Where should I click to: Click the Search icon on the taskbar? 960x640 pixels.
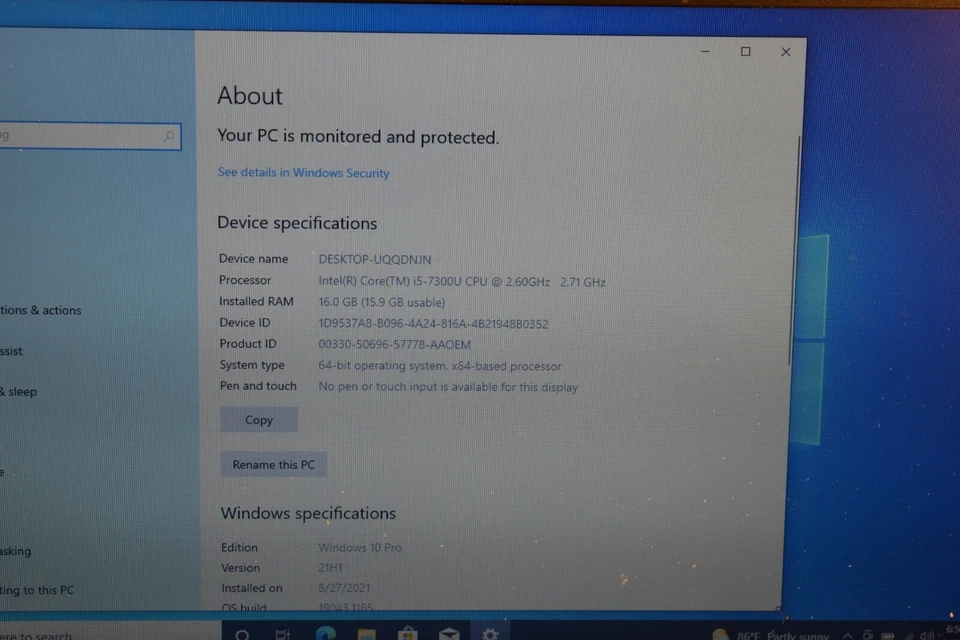coord(242,634)
